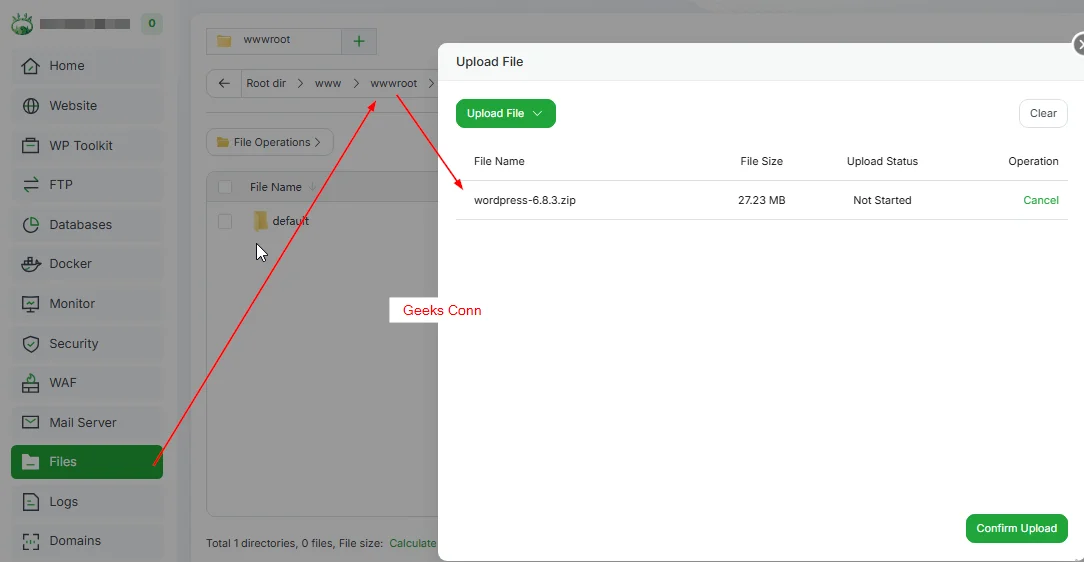Click the Operation column header
The height and width of the screenshot is (562, 1084).
(1033, 162)
